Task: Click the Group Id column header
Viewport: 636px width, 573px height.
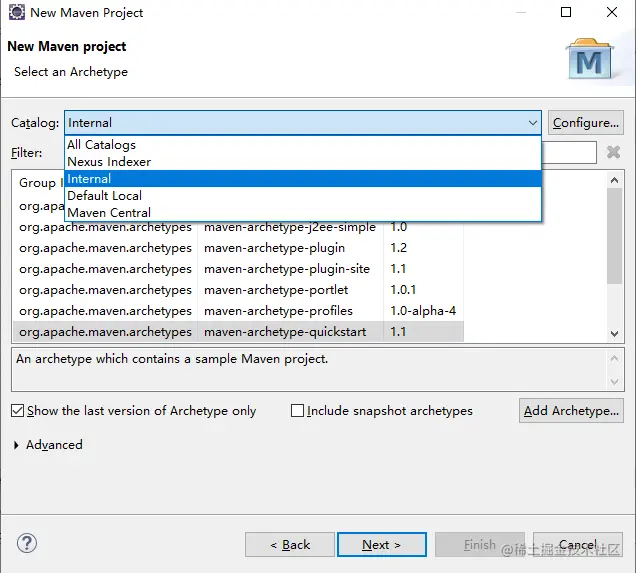Action: pyautogui.click(x=39, y=183)
